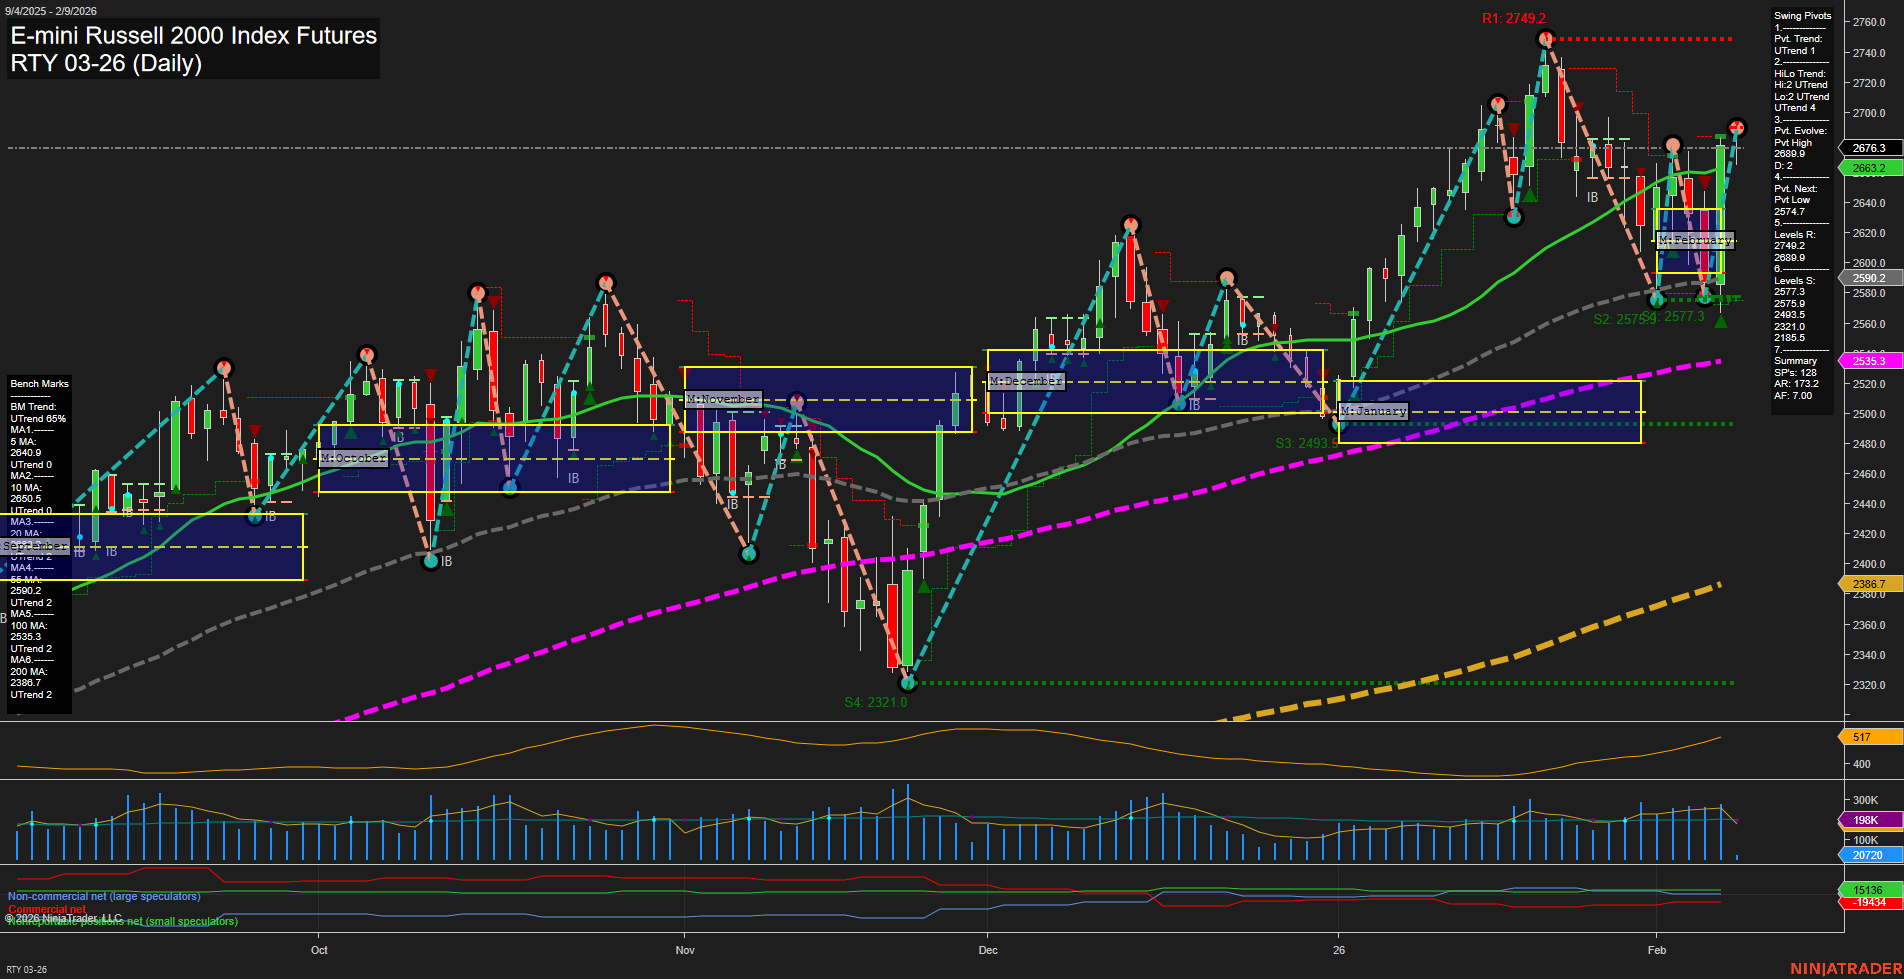This screenshot has height=979, width=1904.
Task: Click the magenta 2535.3 price level tag
Action: coord(1869,359)
